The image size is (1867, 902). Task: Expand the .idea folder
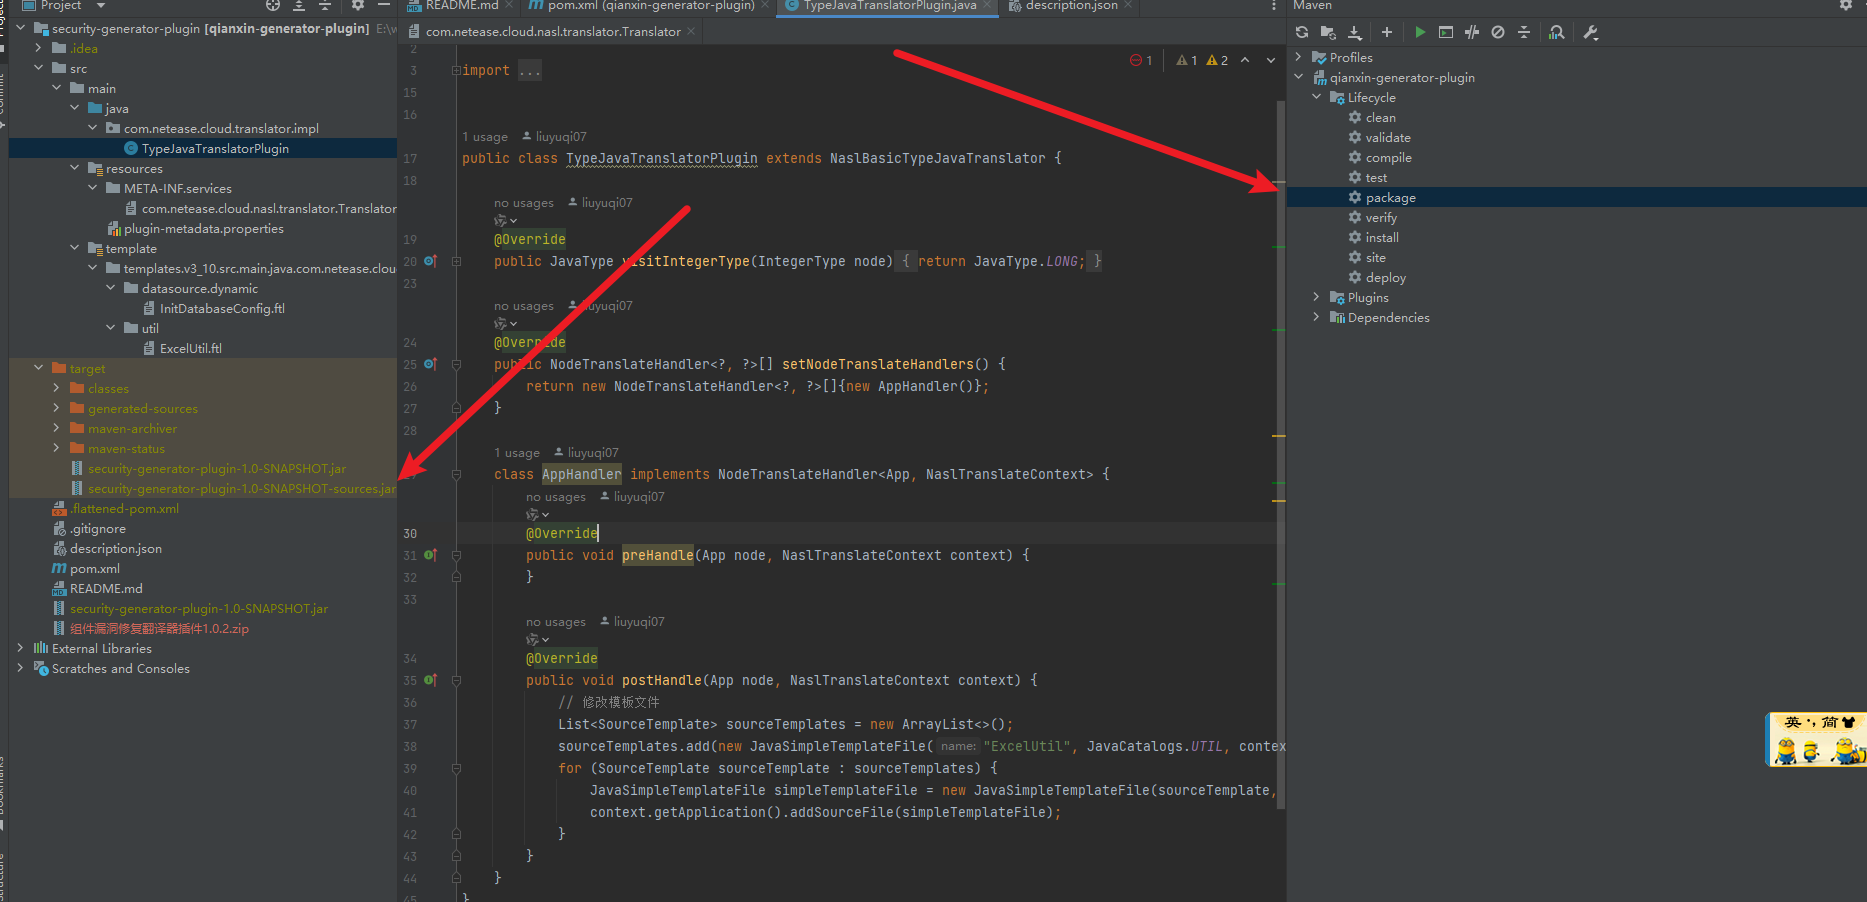pos(39,48)
